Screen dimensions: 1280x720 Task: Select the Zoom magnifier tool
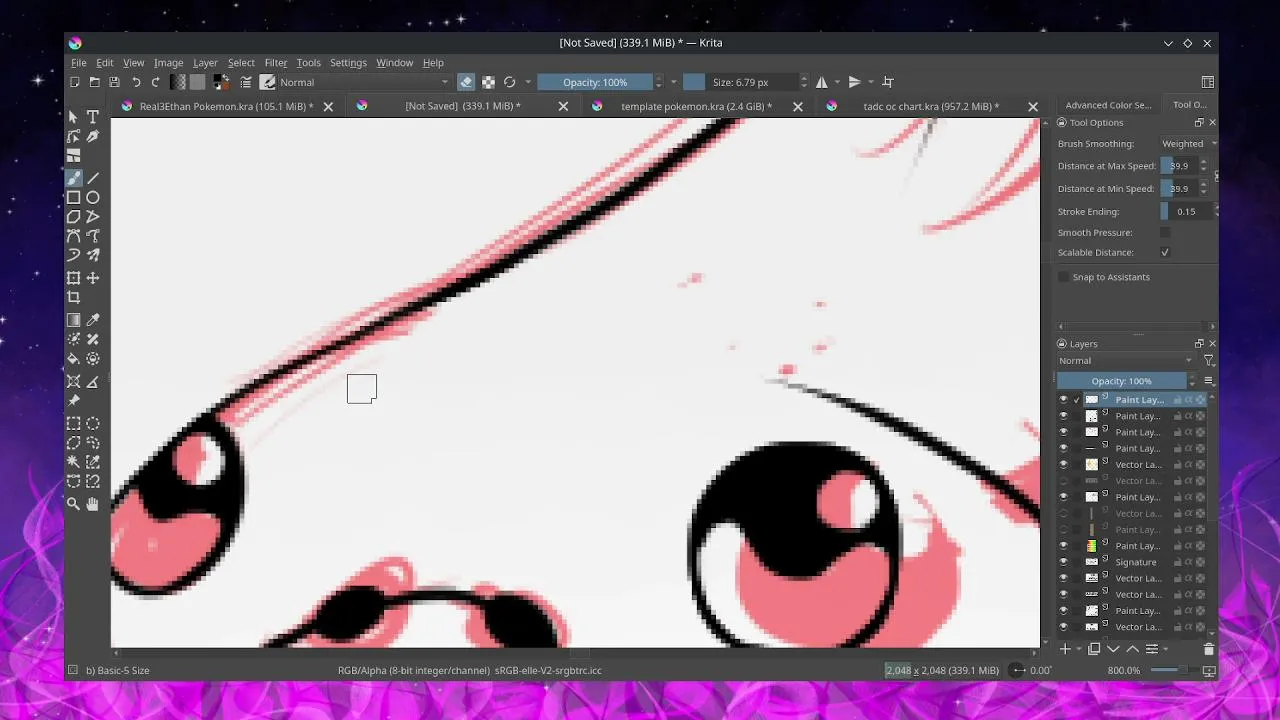[74, 504]
